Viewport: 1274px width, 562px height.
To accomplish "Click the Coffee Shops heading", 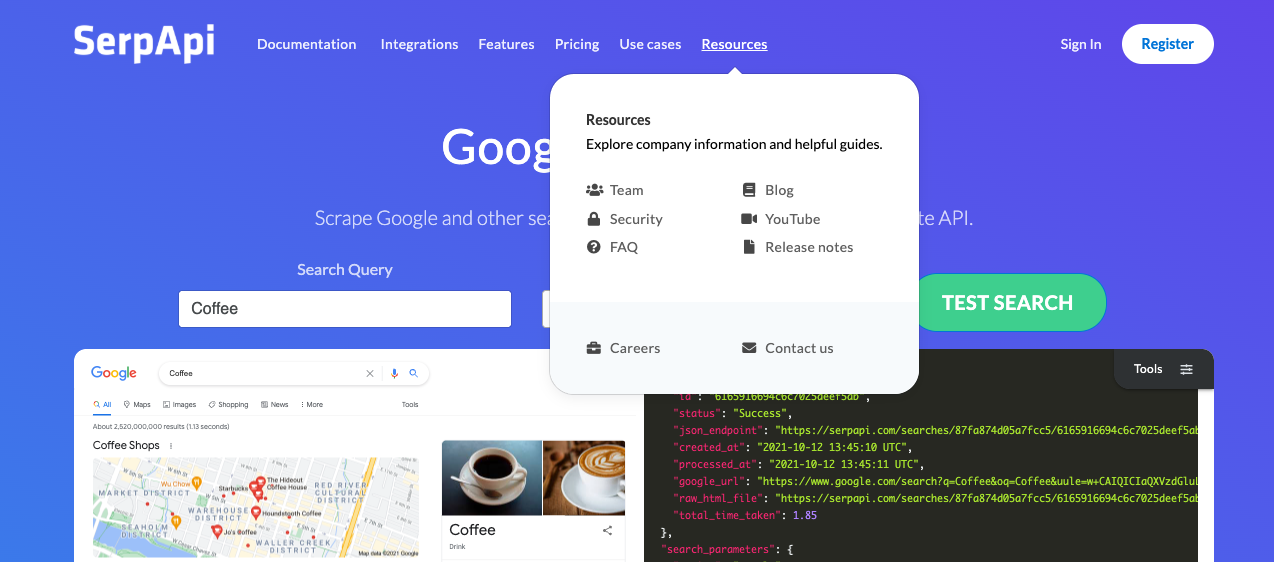I will click(x=126, y=446).
